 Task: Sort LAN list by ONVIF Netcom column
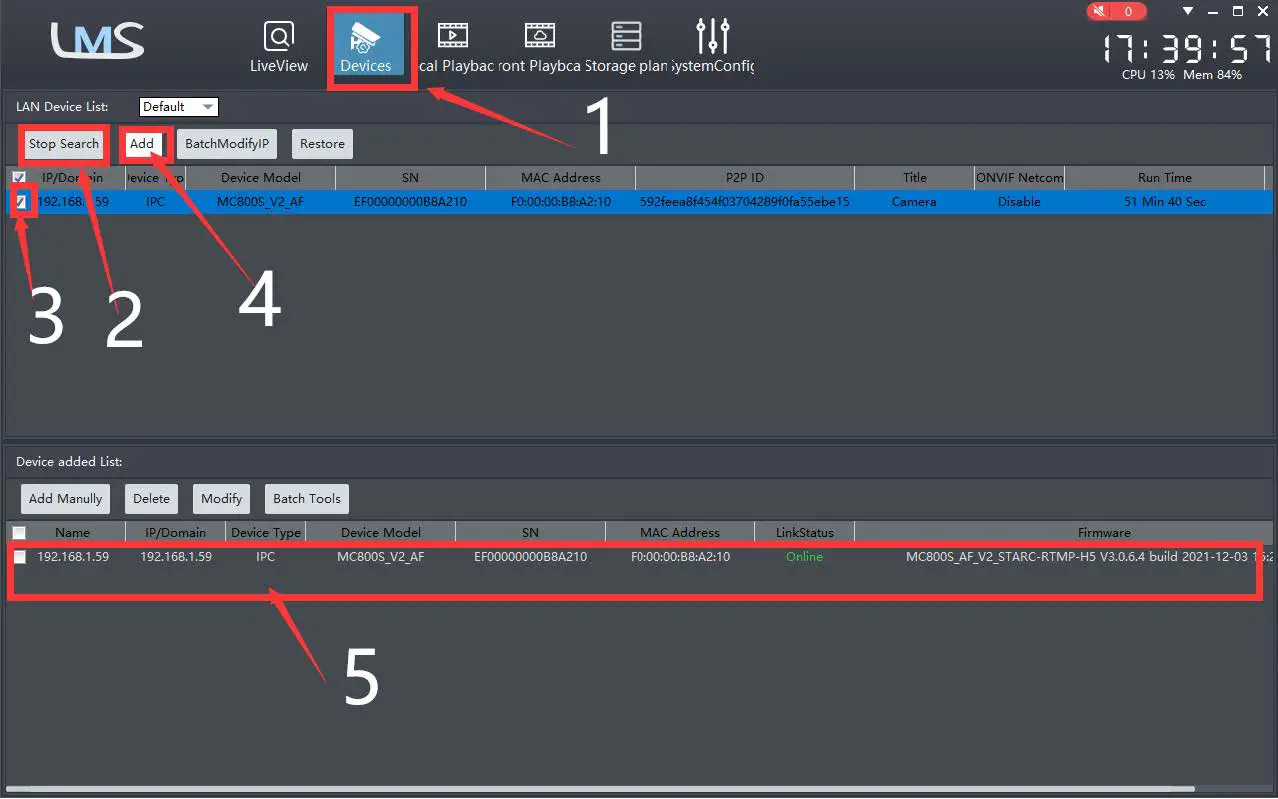point(1020,178)
